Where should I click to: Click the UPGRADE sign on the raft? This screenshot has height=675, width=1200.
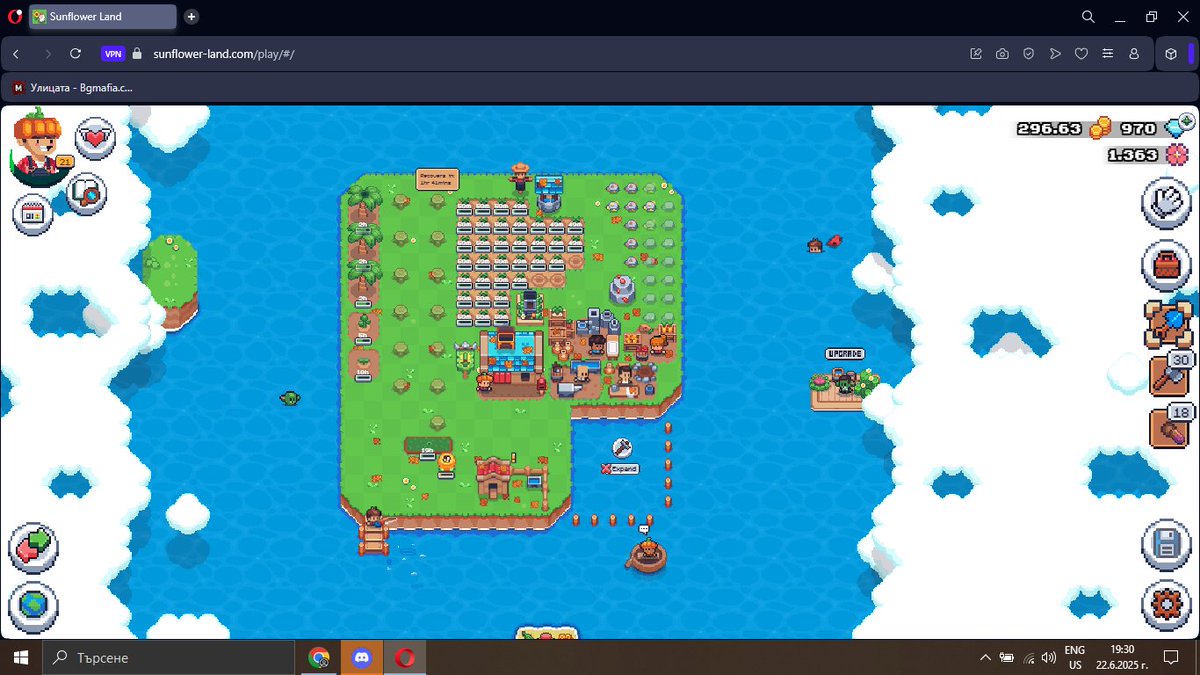[845, 354]
